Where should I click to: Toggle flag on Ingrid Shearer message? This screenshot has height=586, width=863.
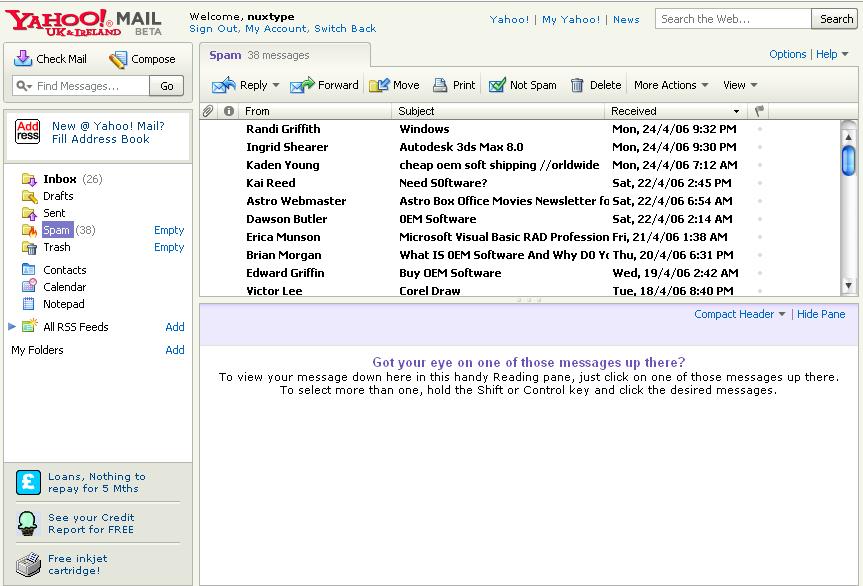pyautogui.click(x=760, y=147)
